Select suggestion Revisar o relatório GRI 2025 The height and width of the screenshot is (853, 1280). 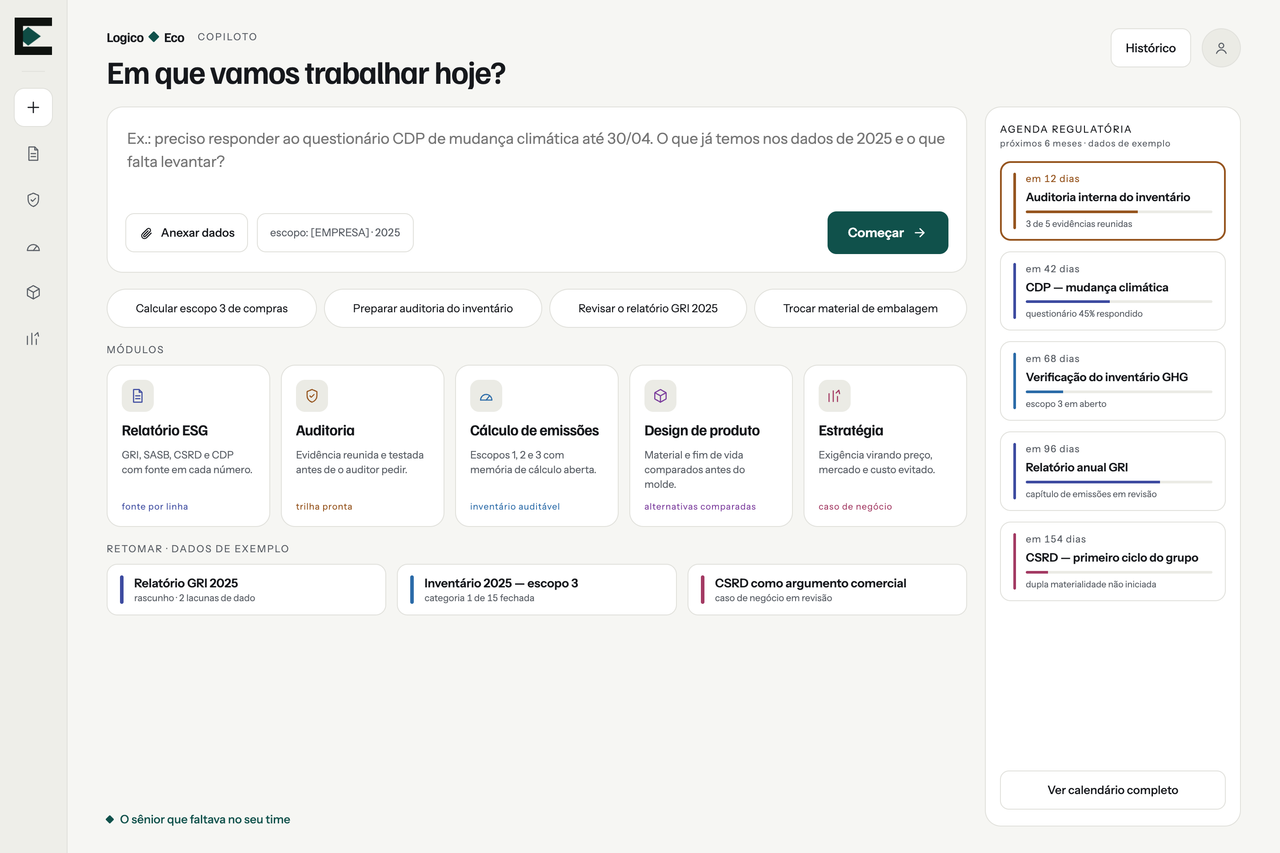[x=648, y=308]
